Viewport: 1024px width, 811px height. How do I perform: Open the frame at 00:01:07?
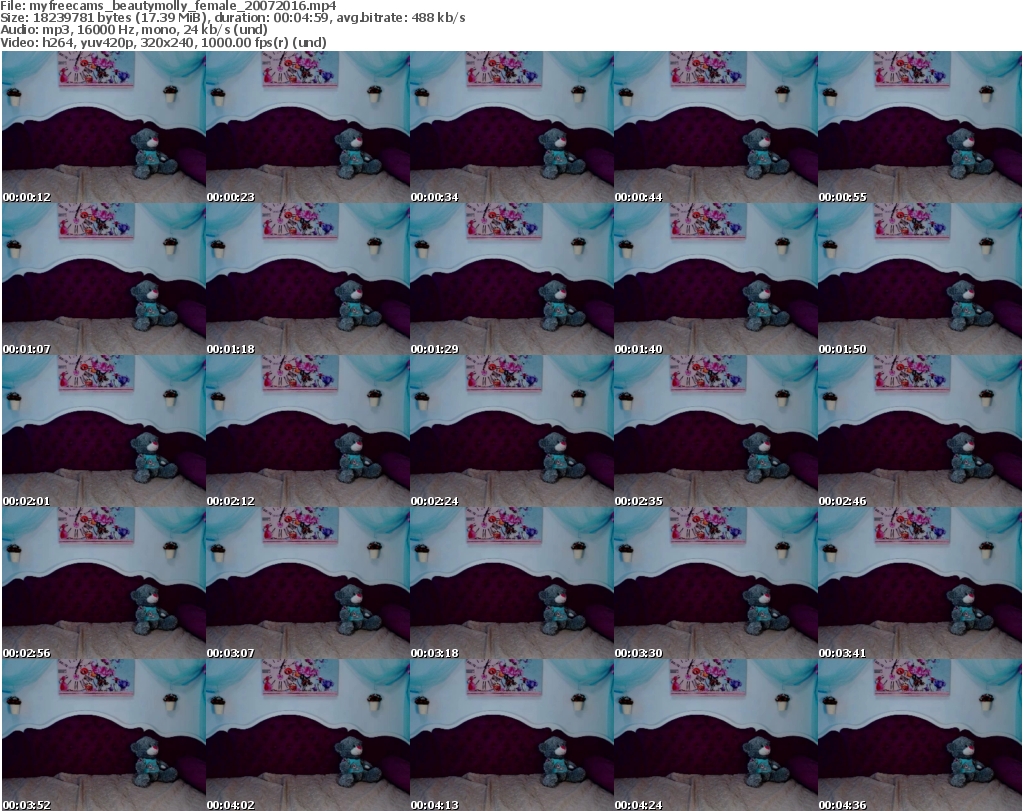coord(104,279)
